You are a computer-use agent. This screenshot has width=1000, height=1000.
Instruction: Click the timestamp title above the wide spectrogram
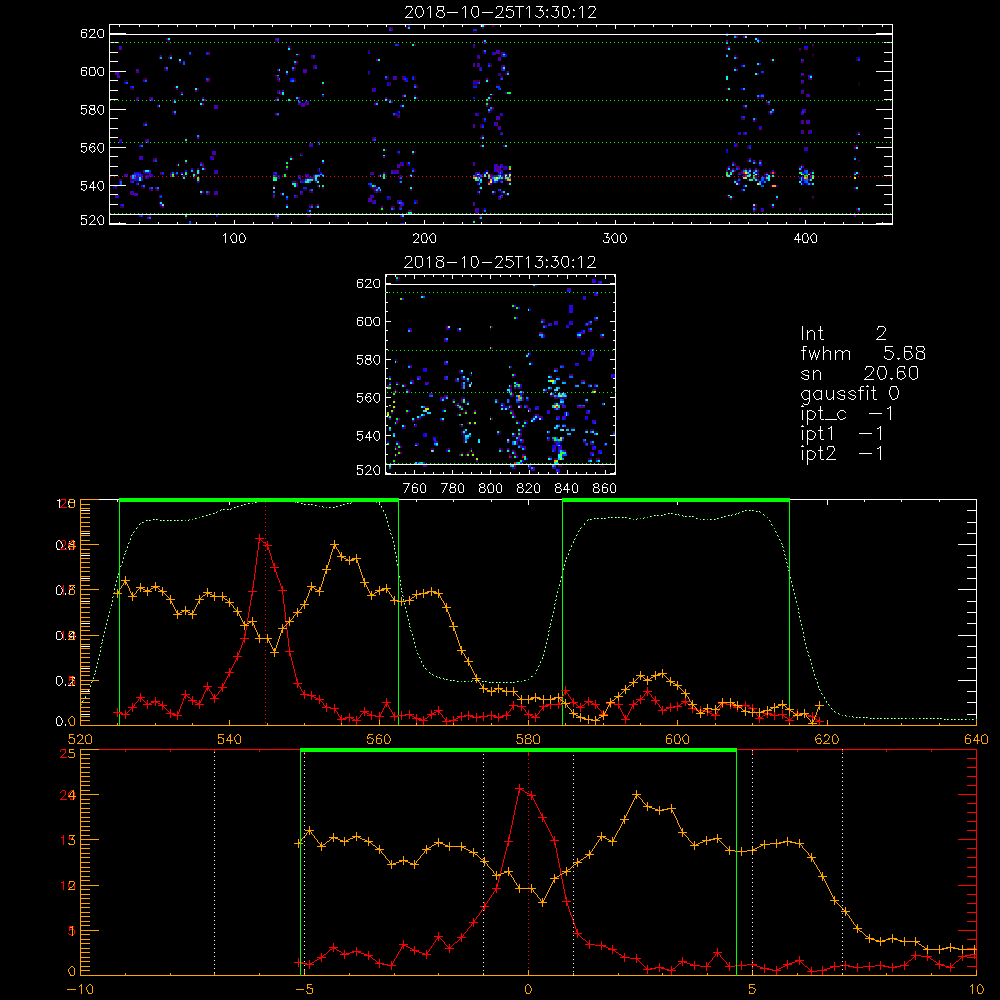pos(501,12)
